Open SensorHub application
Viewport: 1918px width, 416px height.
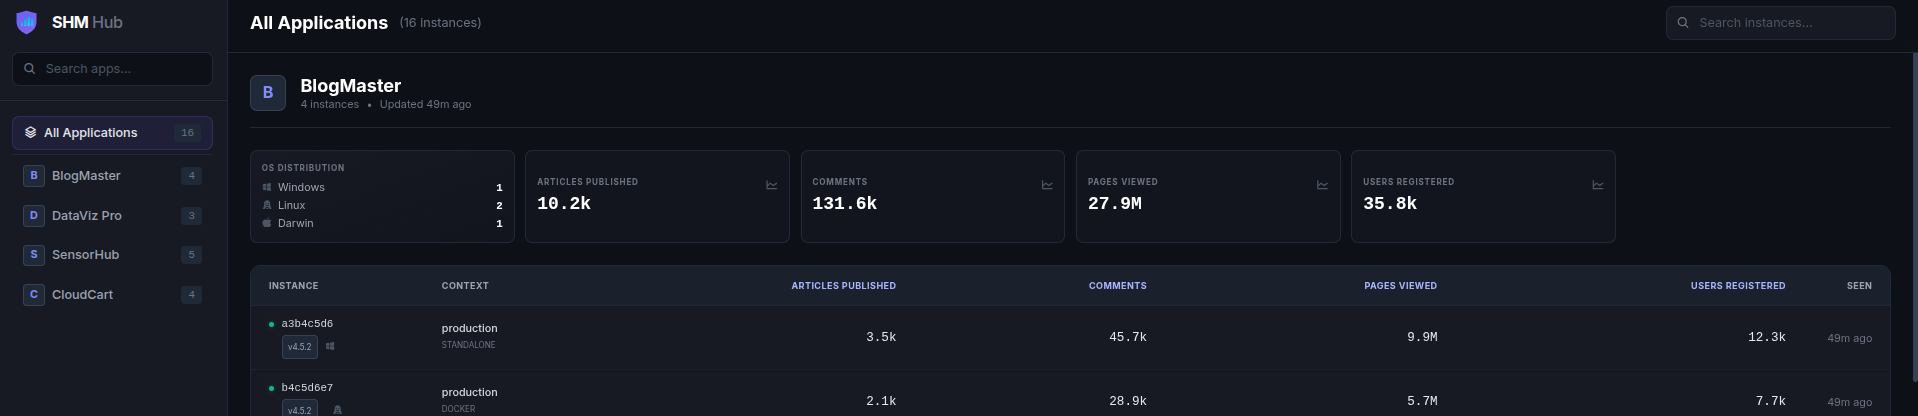tap(85, 255)
